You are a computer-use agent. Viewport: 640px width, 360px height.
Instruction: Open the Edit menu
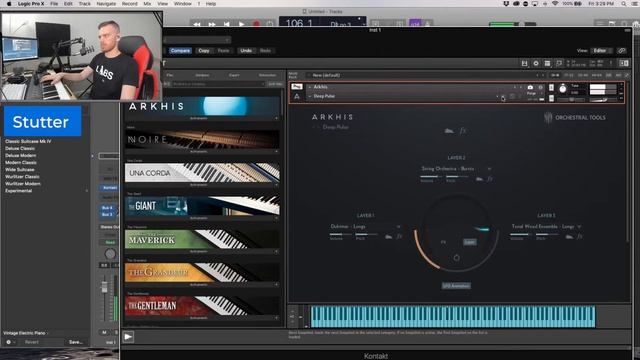[68, 4]
